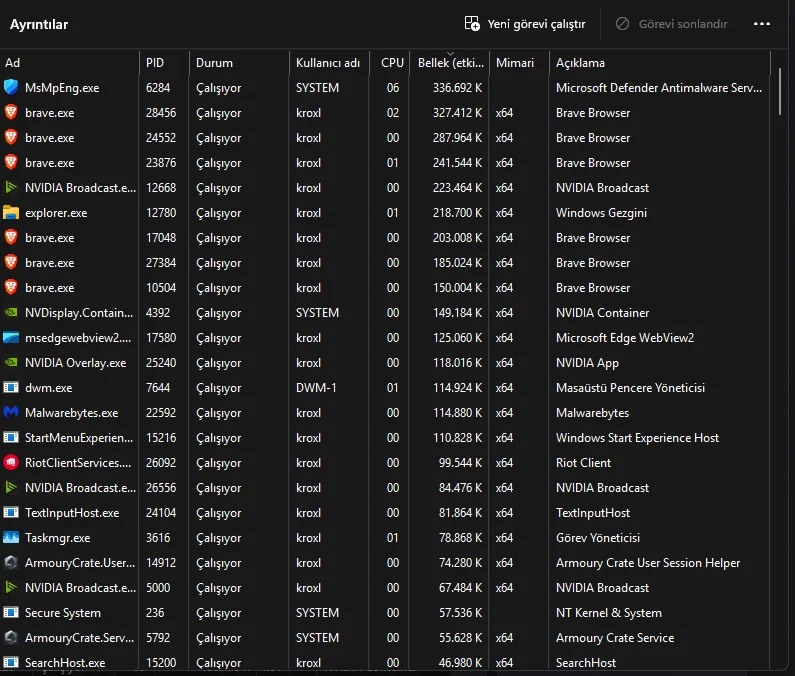Viewport: 795px width, 676px height.
Task: Click description Riot Client
Action: tap(583, 462)
